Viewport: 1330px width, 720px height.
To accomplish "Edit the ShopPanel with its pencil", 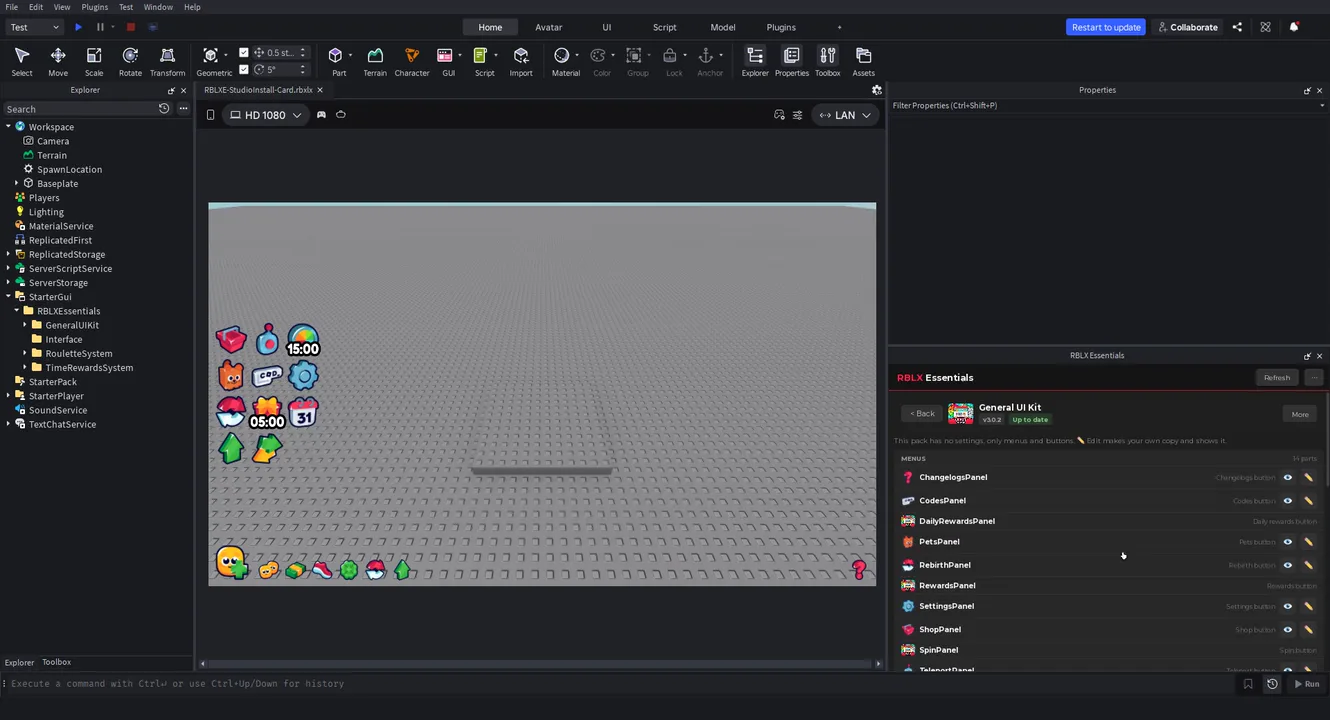I will pyautogui.click(x=1308, y=630).
